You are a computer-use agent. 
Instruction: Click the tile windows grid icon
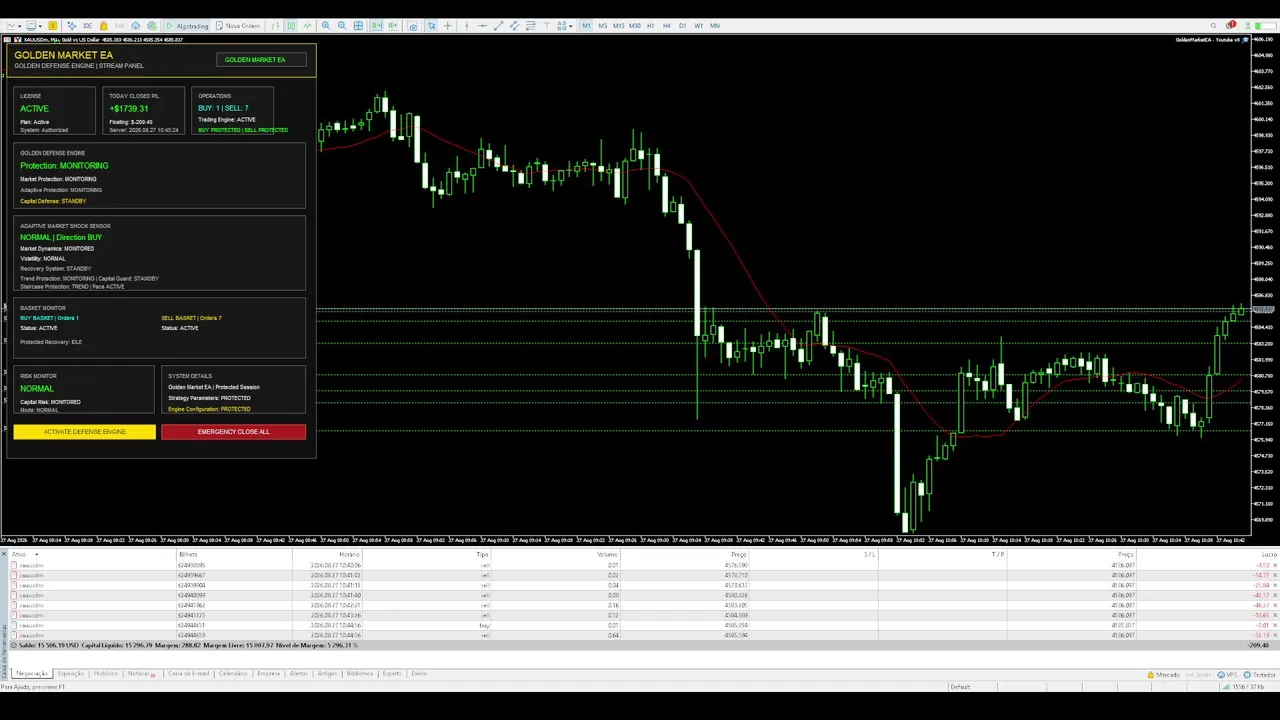[x=358, y=25]
